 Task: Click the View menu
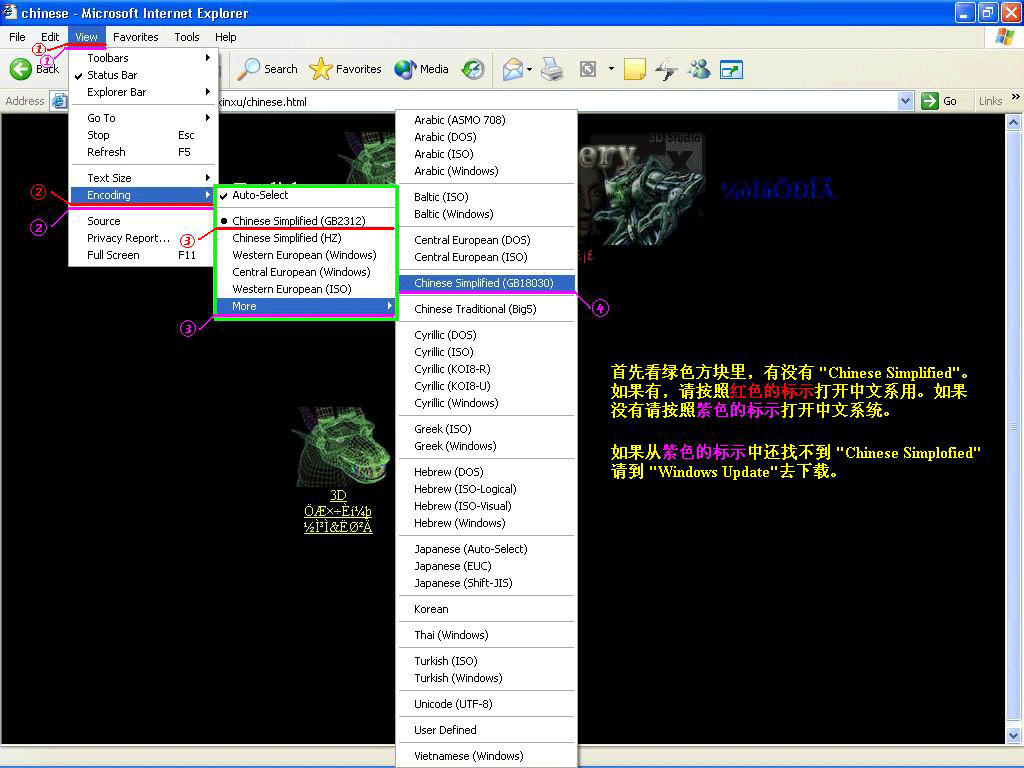tap(86, 37)
